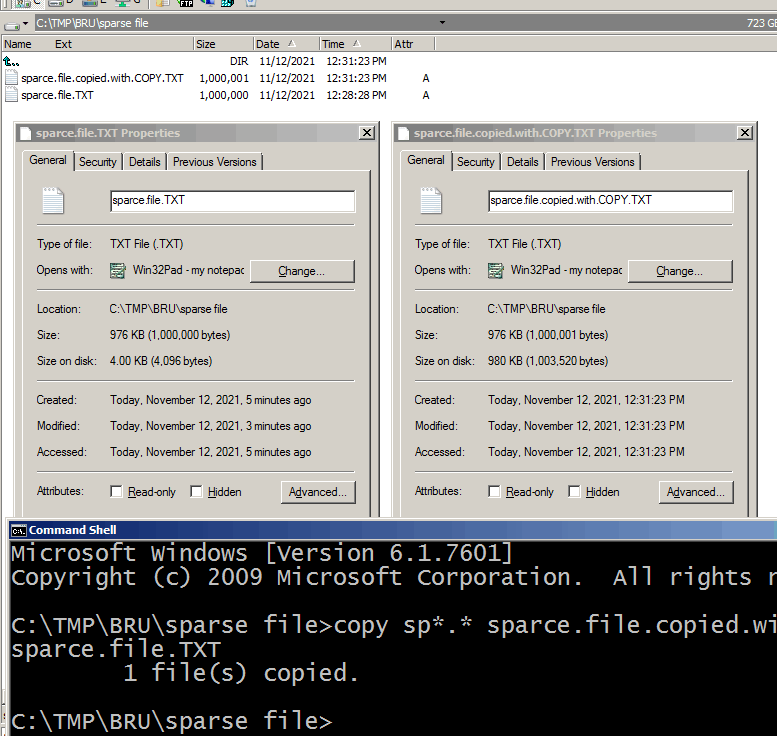Click '1 file(s) copied.' in Command Shell
The width and height of the screenshot is (777, 736).
tap(241, 673)
